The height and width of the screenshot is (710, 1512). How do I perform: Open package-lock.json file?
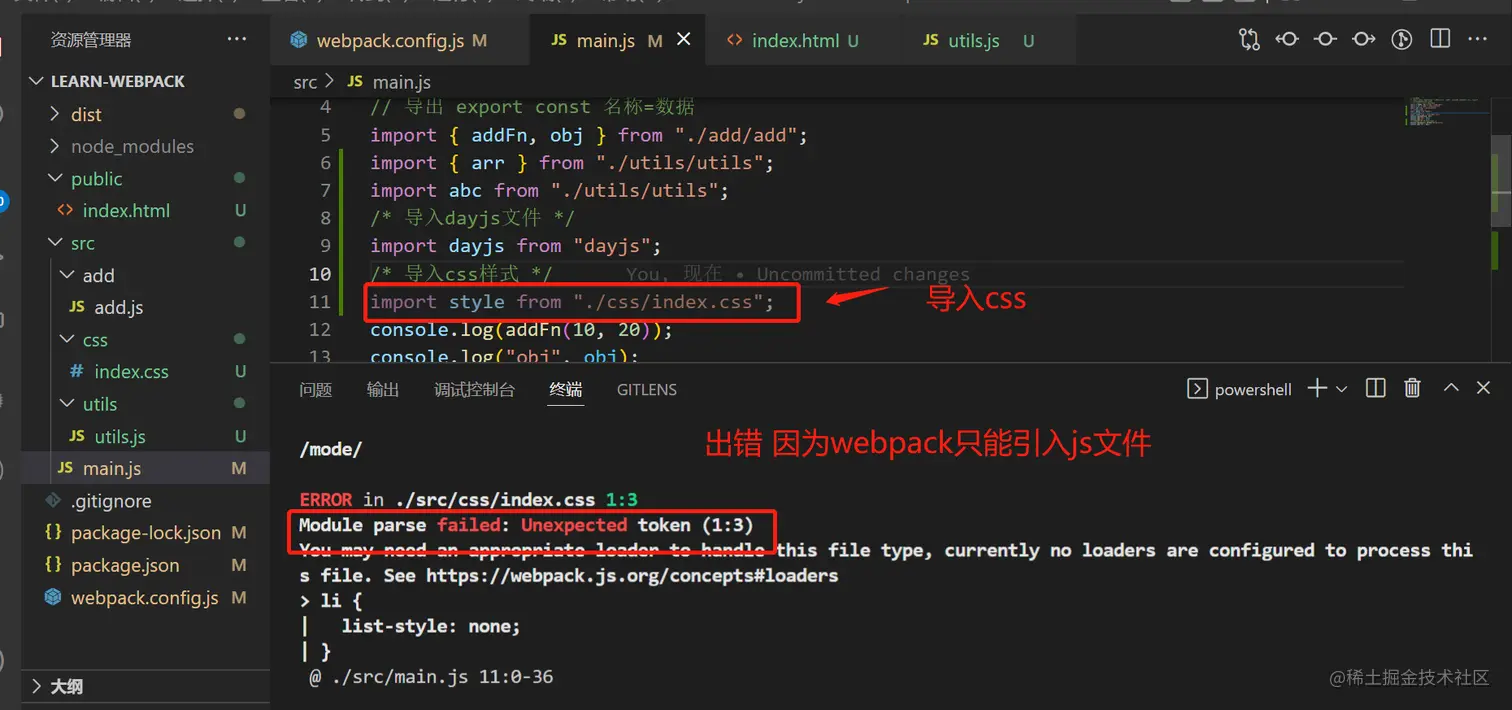(145, 532)
